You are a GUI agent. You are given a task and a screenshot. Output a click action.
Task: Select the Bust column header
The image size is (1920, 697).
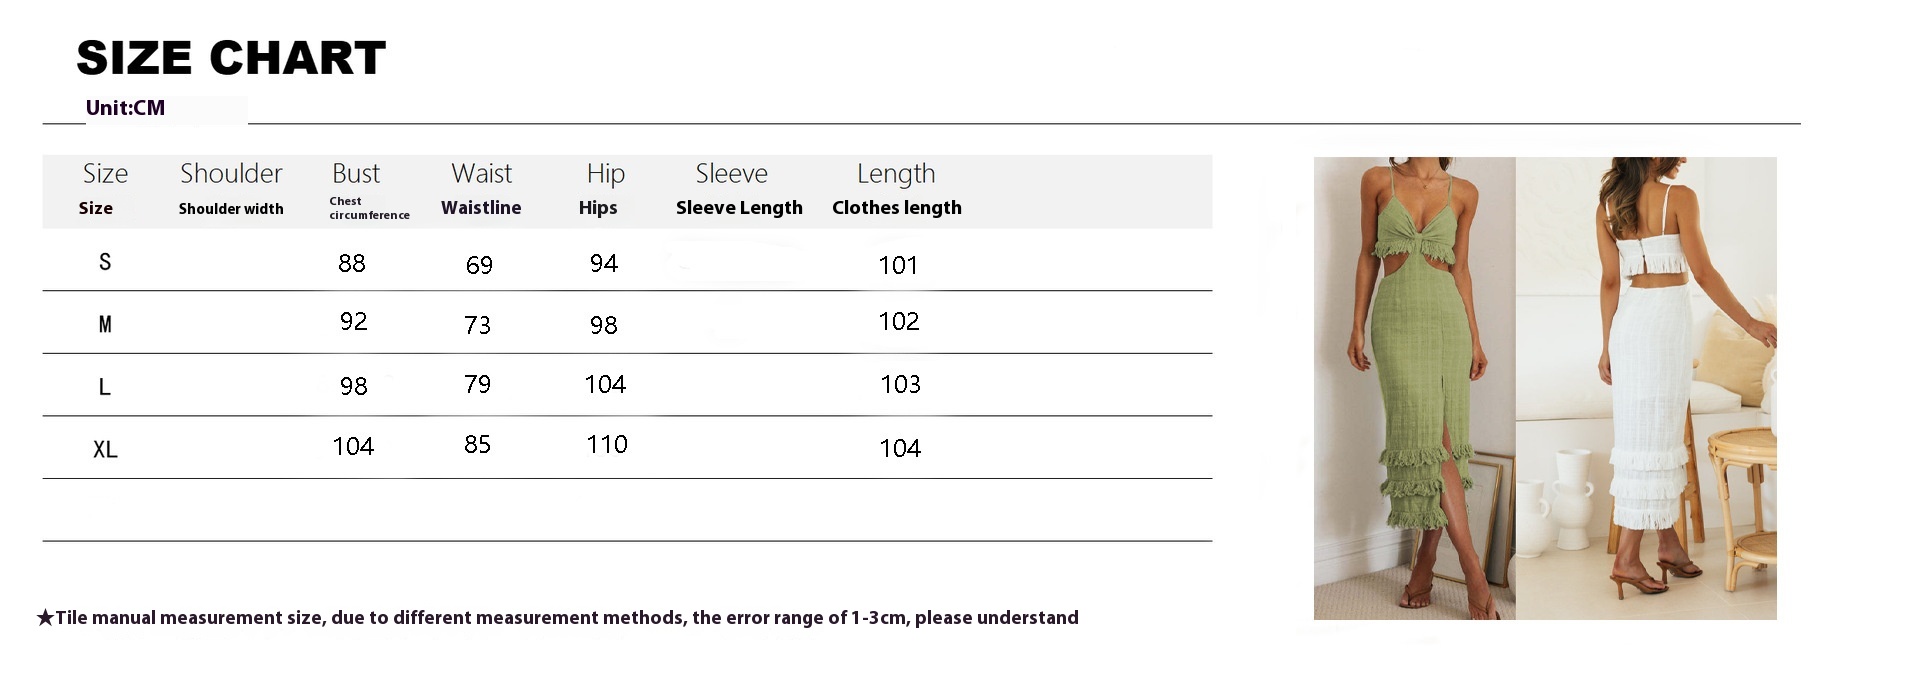pos(356,174)
